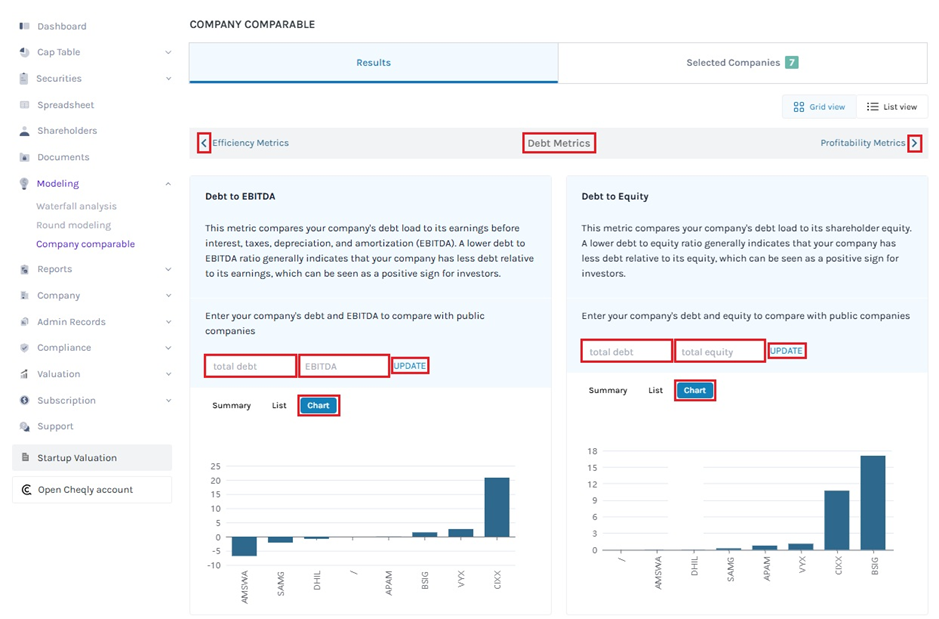Click the Support icon in sidebar
939x619 pixels.
[24, 426]
